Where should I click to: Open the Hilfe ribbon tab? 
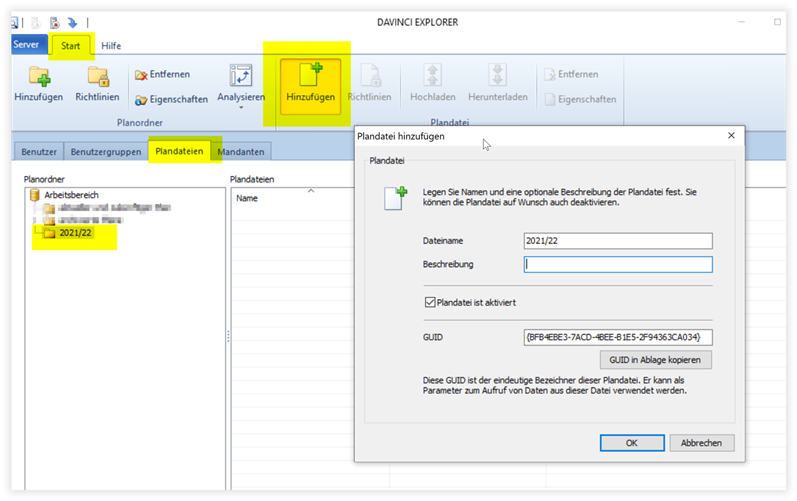pyautogui.click(x=111, y=45)
